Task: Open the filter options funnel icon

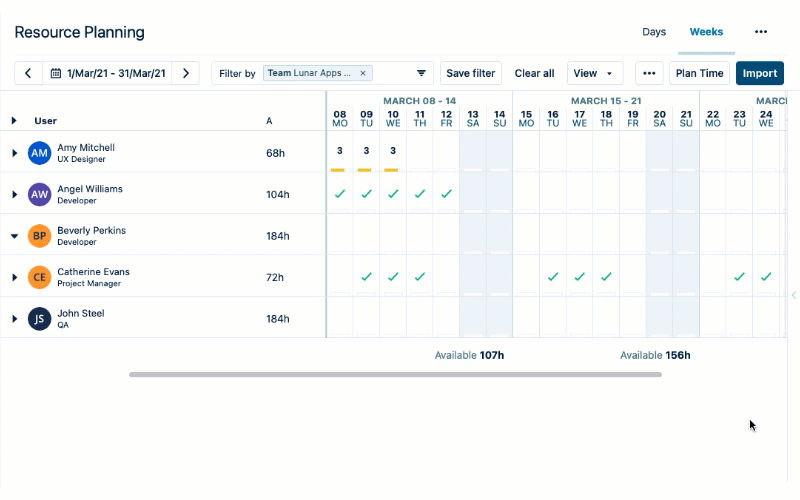Action: click(421, 73)
